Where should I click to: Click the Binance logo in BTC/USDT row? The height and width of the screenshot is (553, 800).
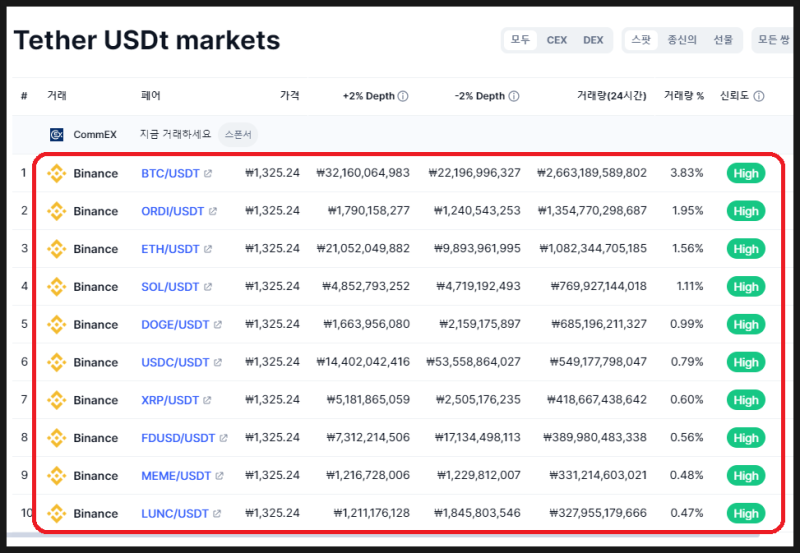click(57, 173)
